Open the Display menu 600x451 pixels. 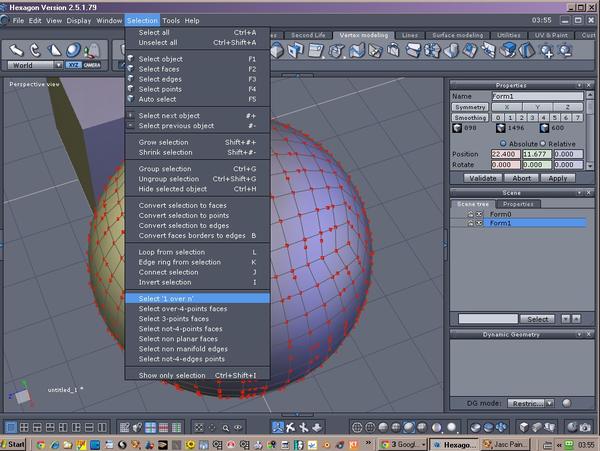(78, 21)
